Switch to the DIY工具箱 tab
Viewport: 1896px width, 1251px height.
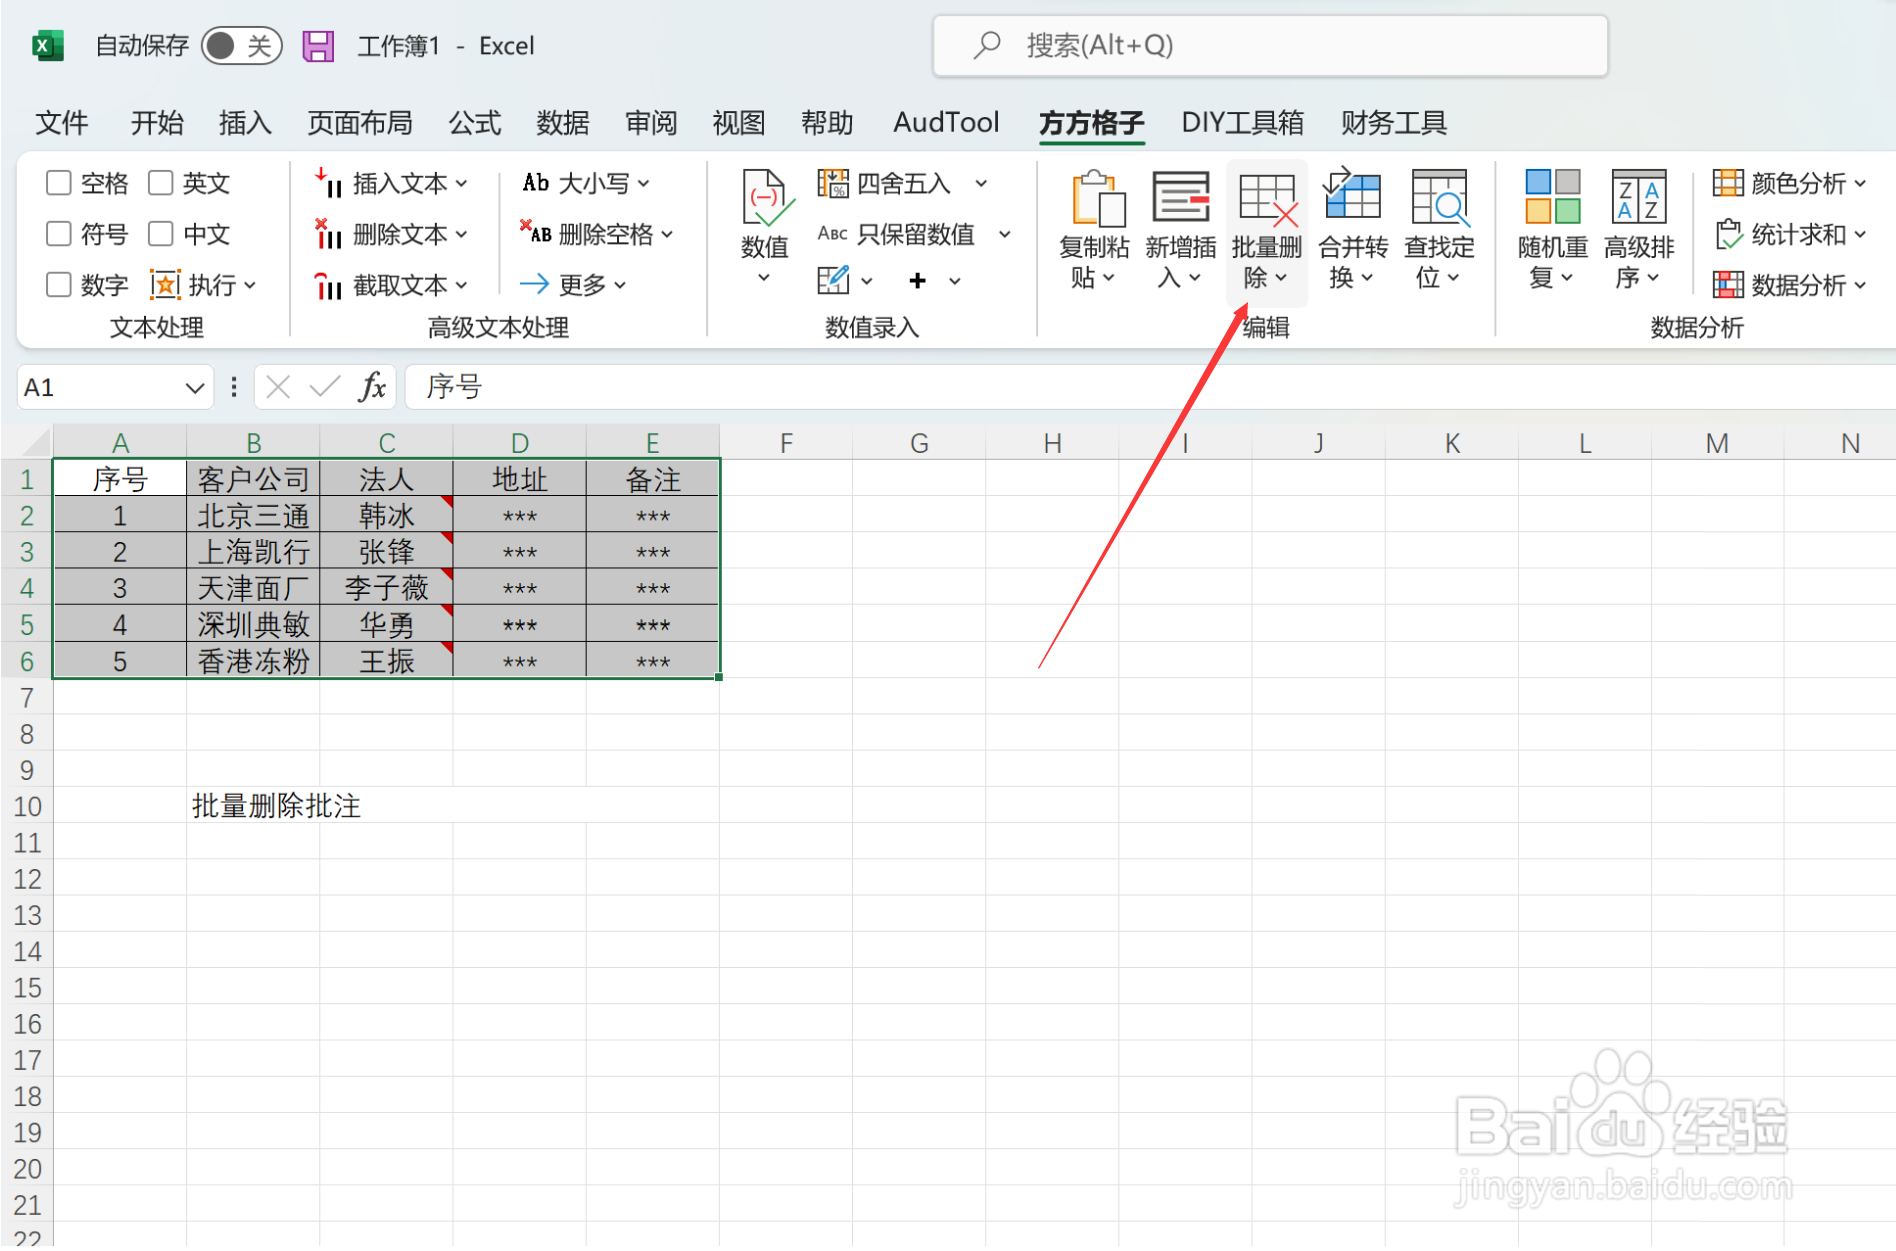[1243, 123]
